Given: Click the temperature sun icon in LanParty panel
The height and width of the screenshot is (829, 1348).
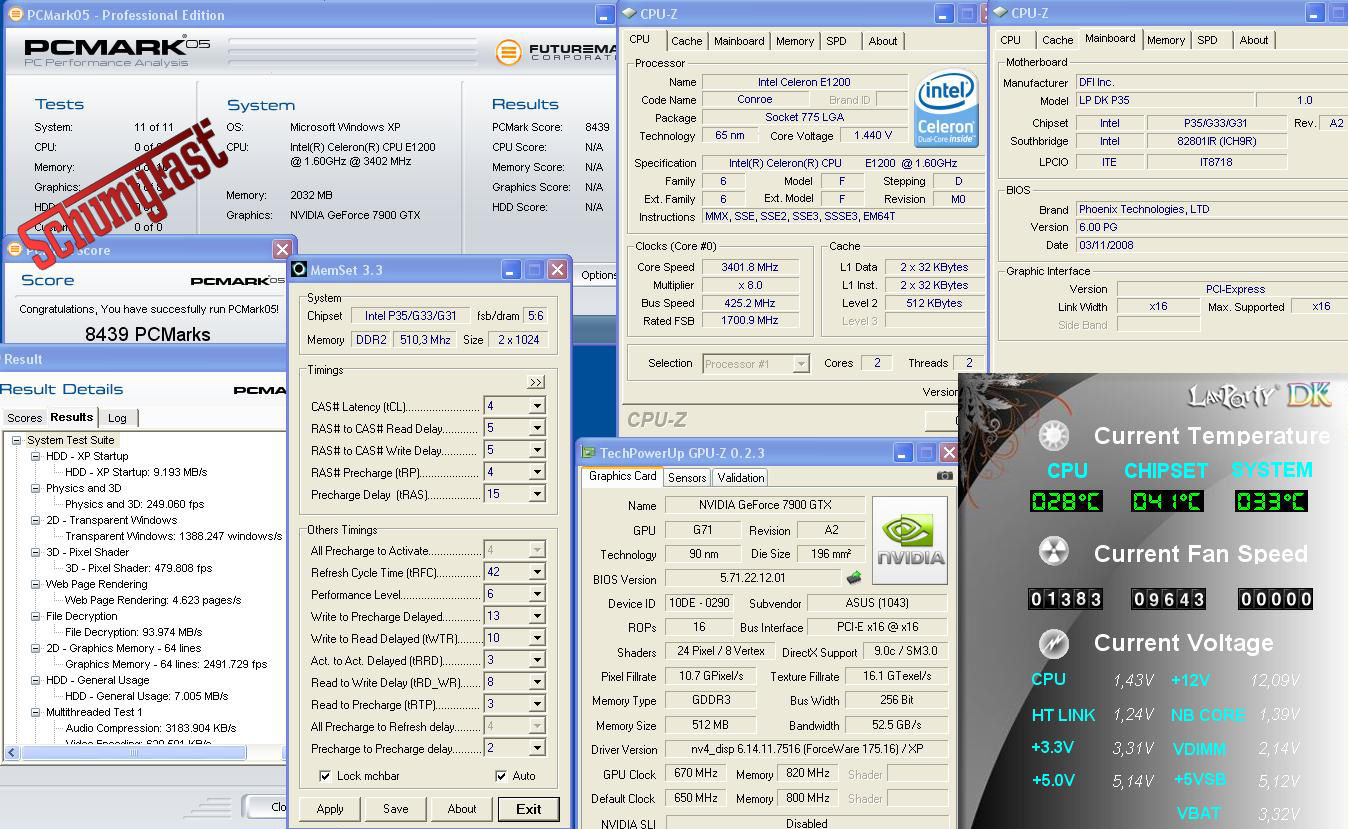Looking at the screenshot, I should (1054, 436).
